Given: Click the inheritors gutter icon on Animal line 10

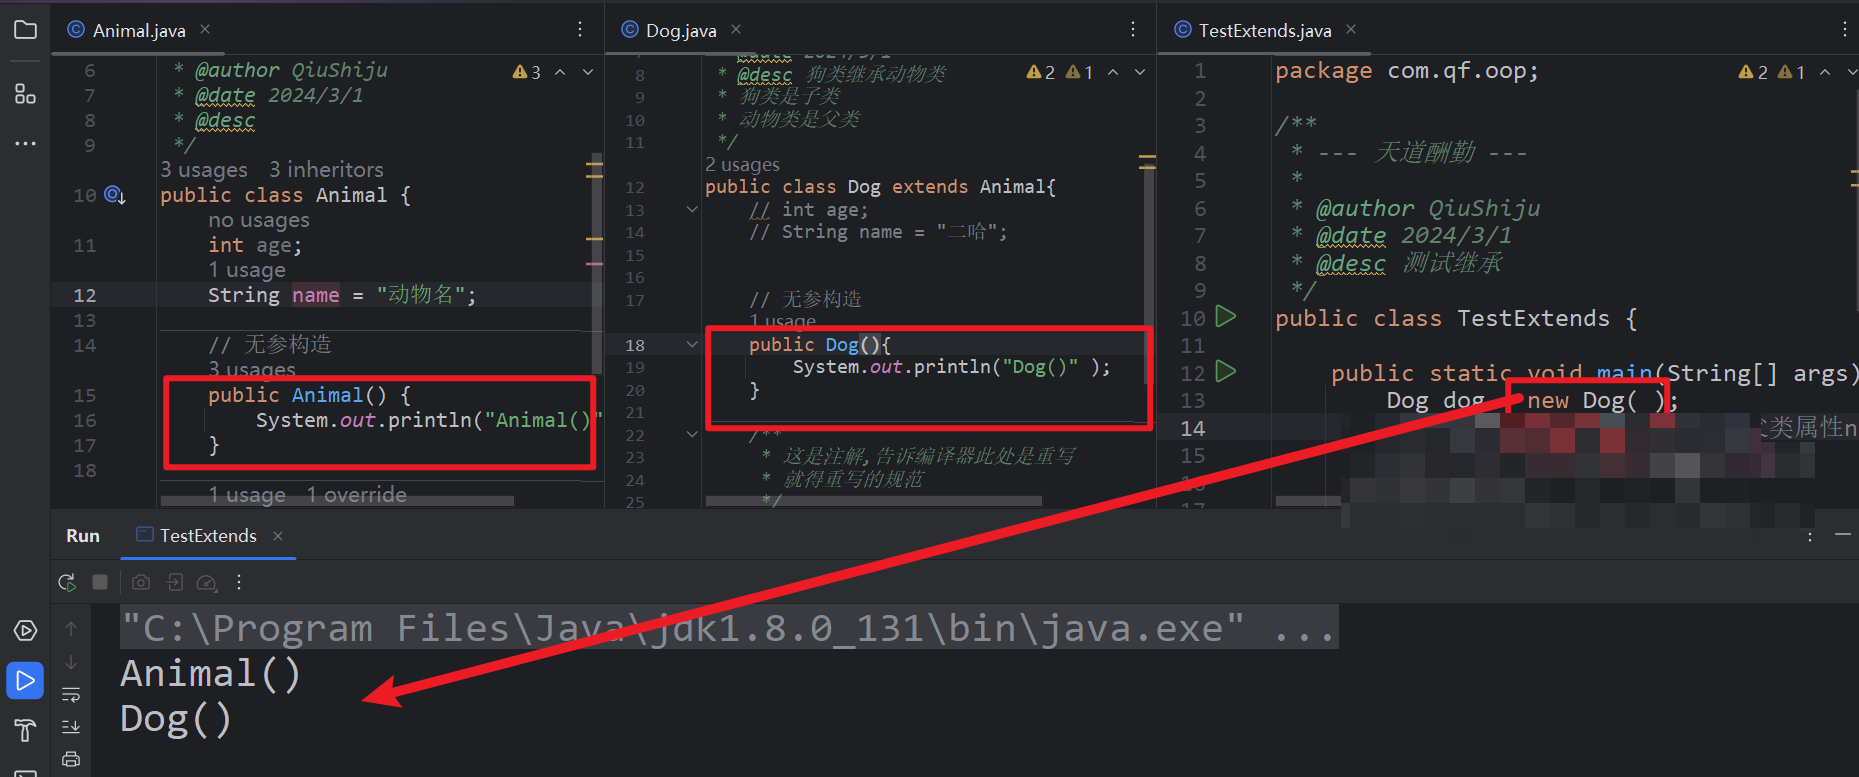Looking at the screenshot, I should pos(115,195).
